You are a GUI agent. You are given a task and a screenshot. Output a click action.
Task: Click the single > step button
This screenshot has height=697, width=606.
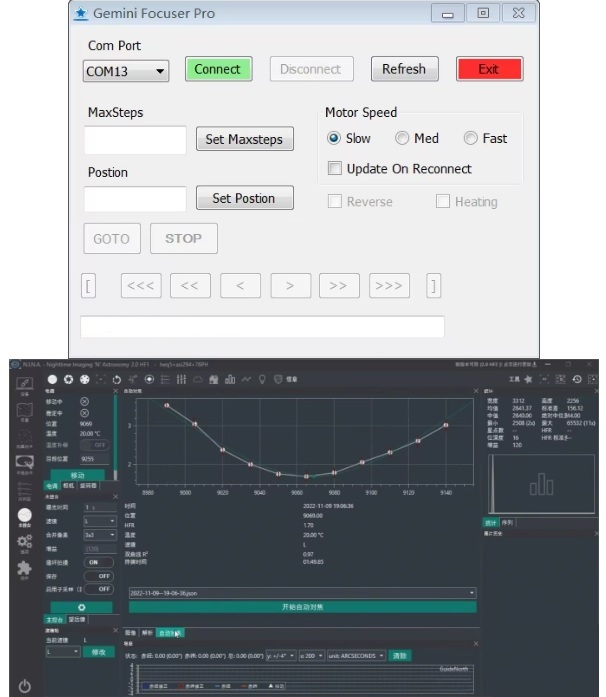tap(290, 285)
